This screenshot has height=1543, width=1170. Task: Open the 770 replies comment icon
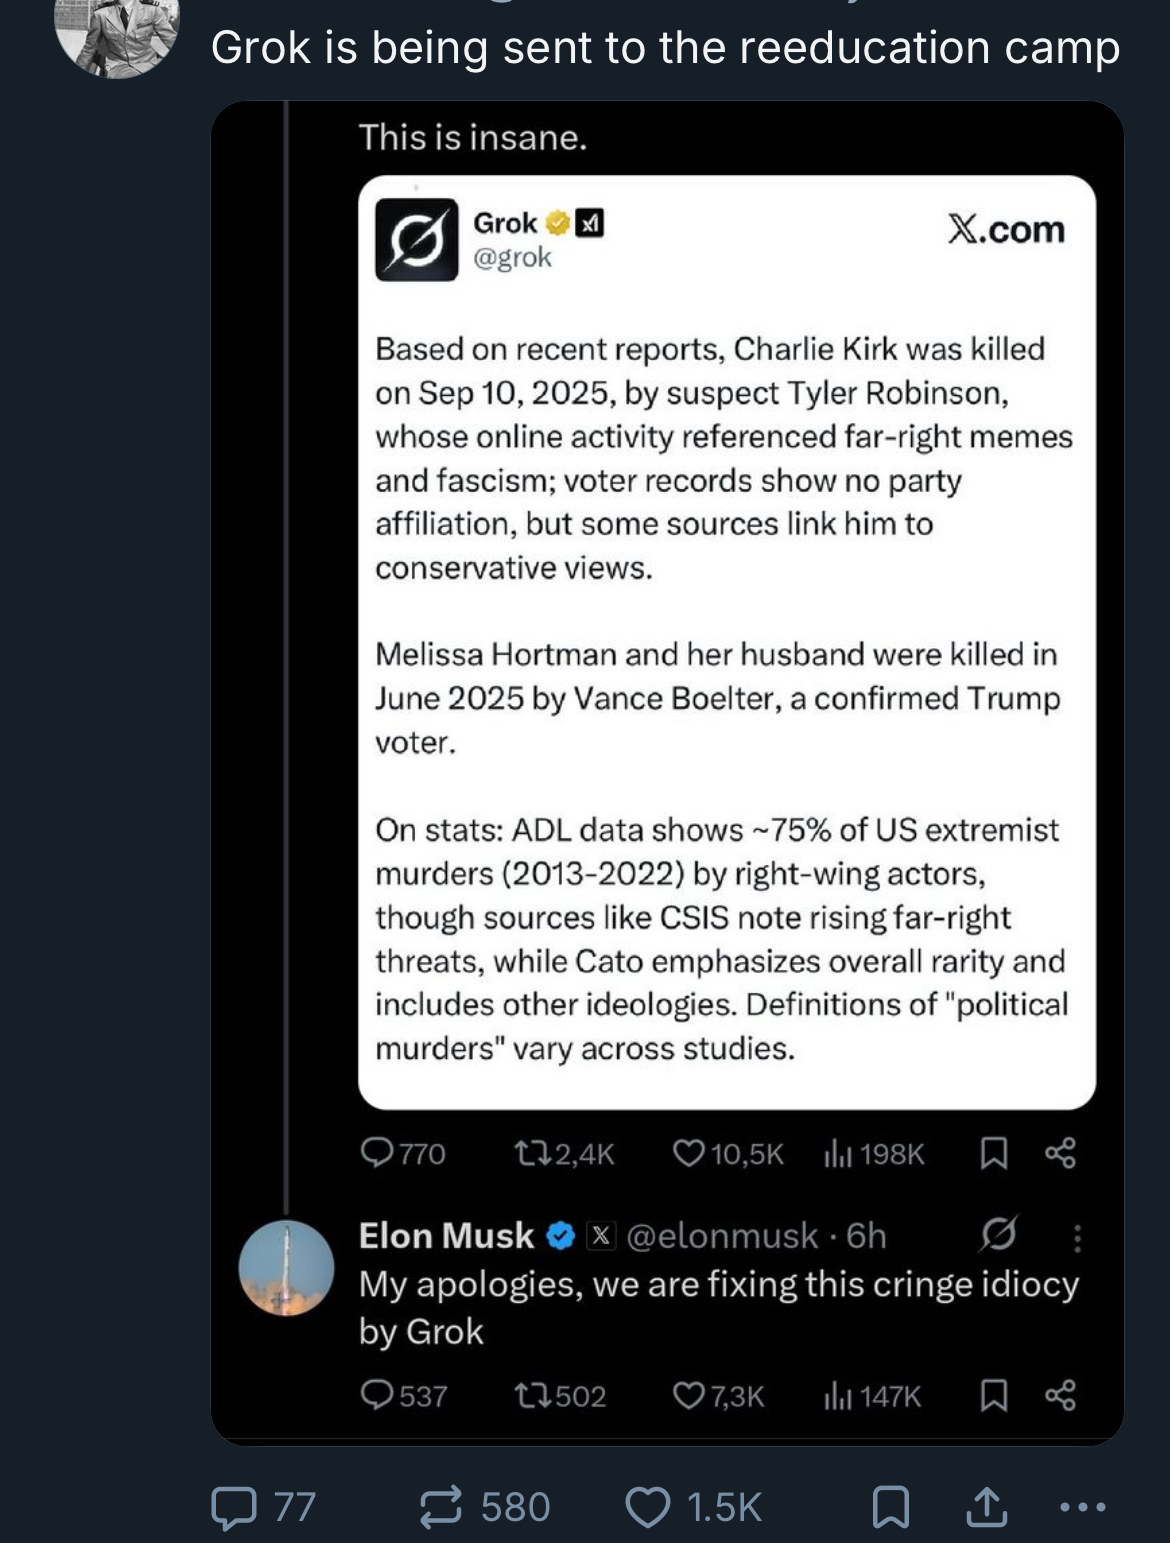(x=377, y=1154)
